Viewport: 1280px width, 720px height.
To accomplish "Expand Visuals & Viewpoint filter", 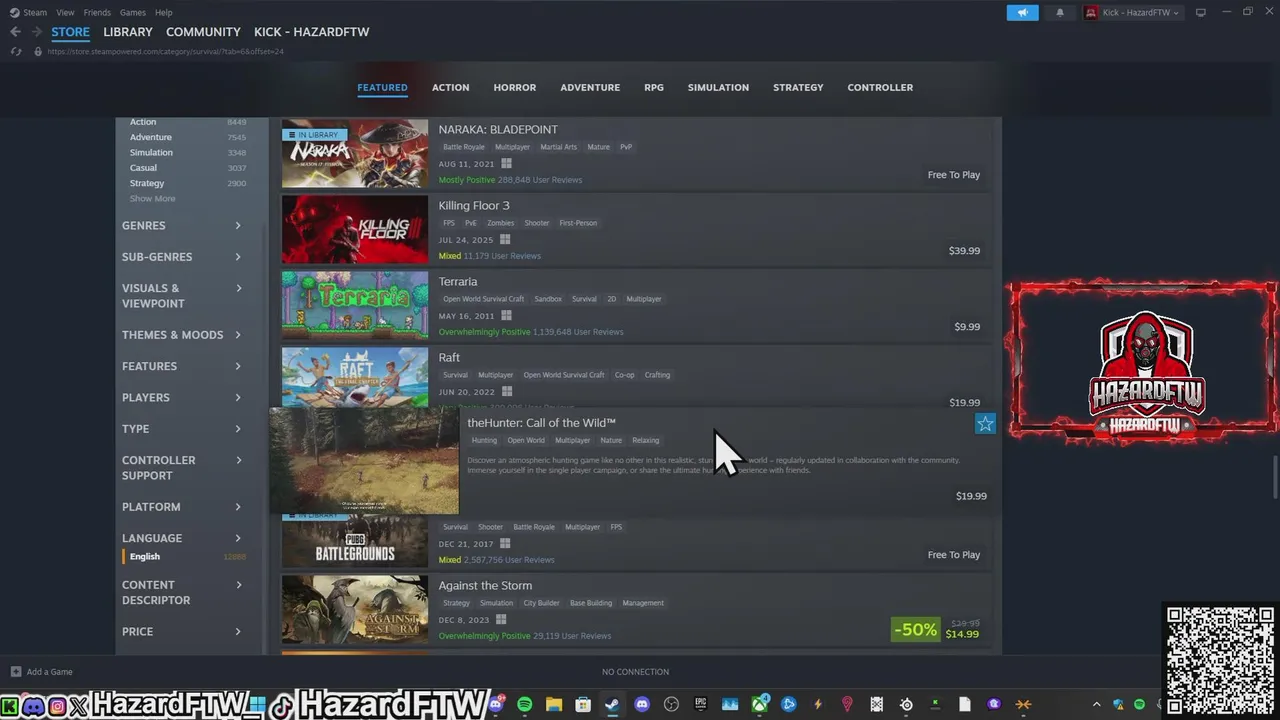I will (x=182, y=296).
